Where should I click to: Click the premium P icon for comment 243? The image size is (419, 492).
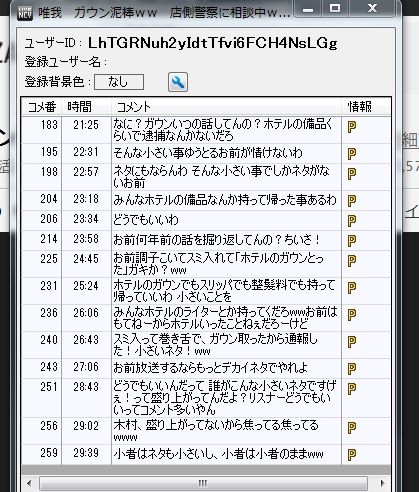352,368
